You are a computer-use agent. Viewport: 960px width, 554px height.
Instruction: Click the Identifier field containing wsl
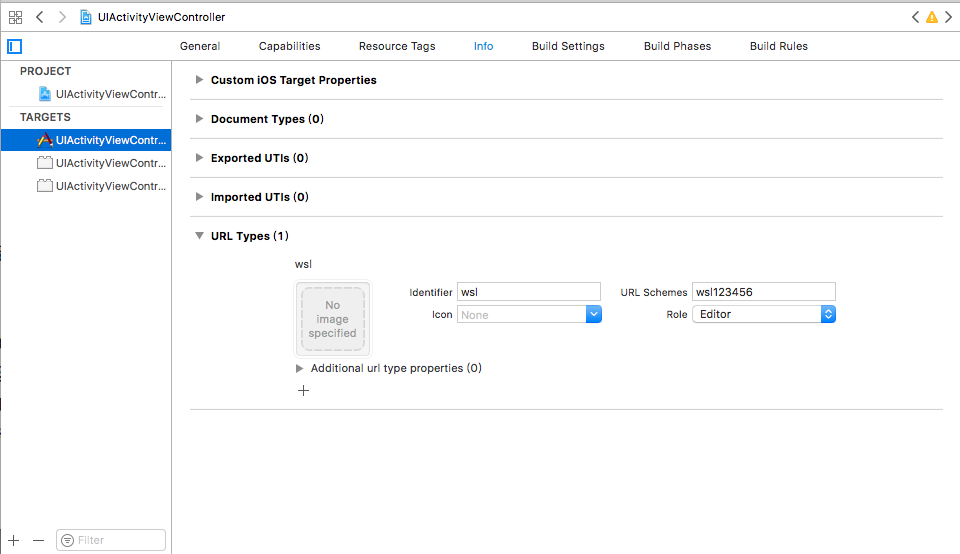(529, 292)
